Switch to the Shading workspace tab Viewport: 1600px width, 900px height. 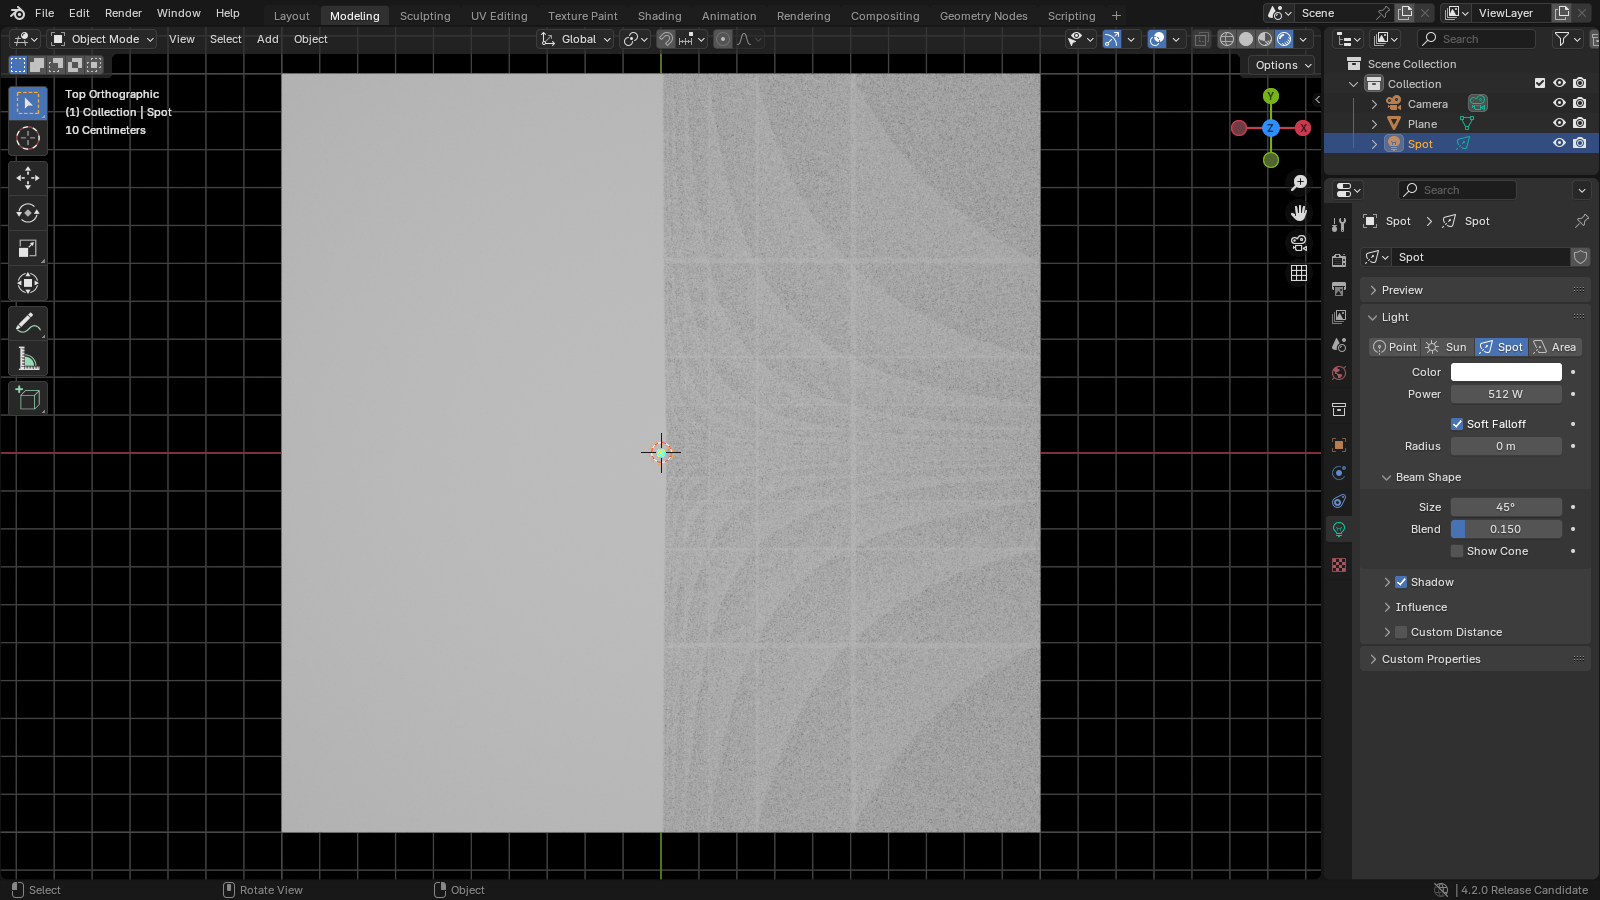pyautogui.click(x=659, y=15)
